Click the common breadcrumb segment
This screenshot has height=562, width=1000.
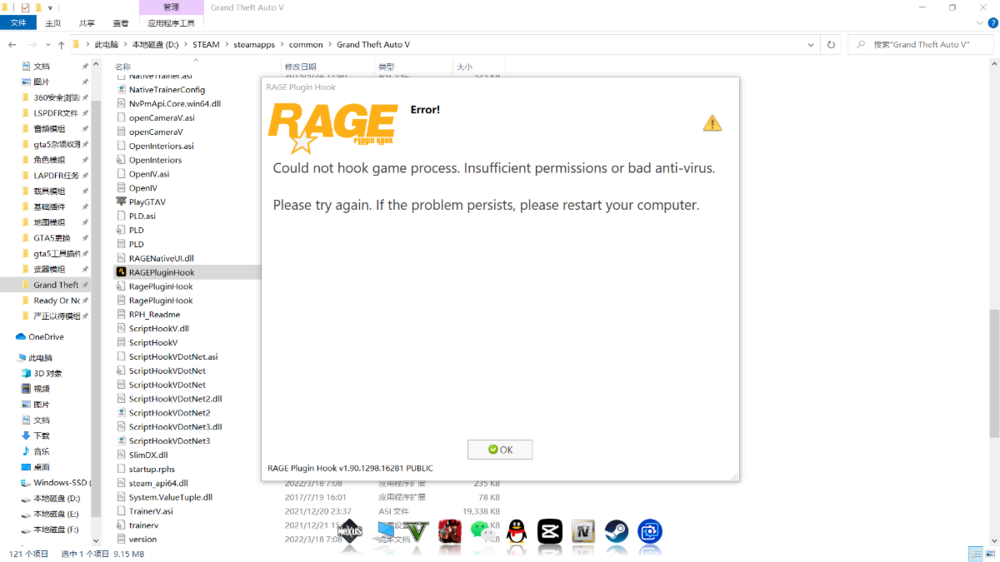point(305,45)
